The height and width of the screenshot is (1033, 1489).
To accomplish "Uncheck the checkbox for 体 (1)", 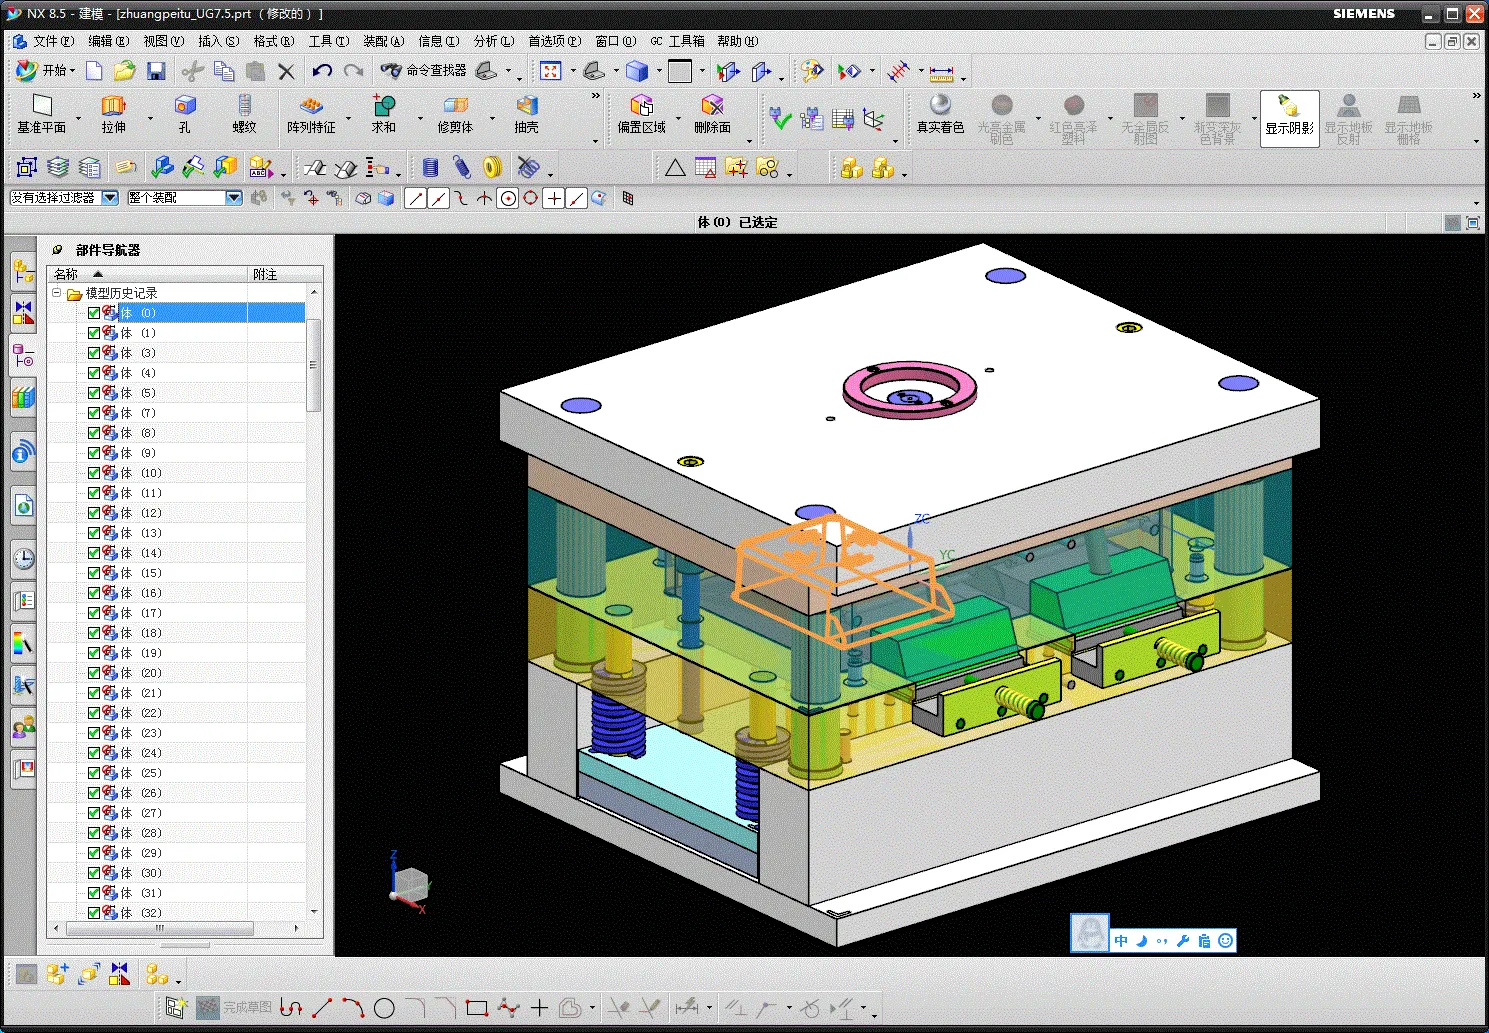I will (x=94, y=333).
